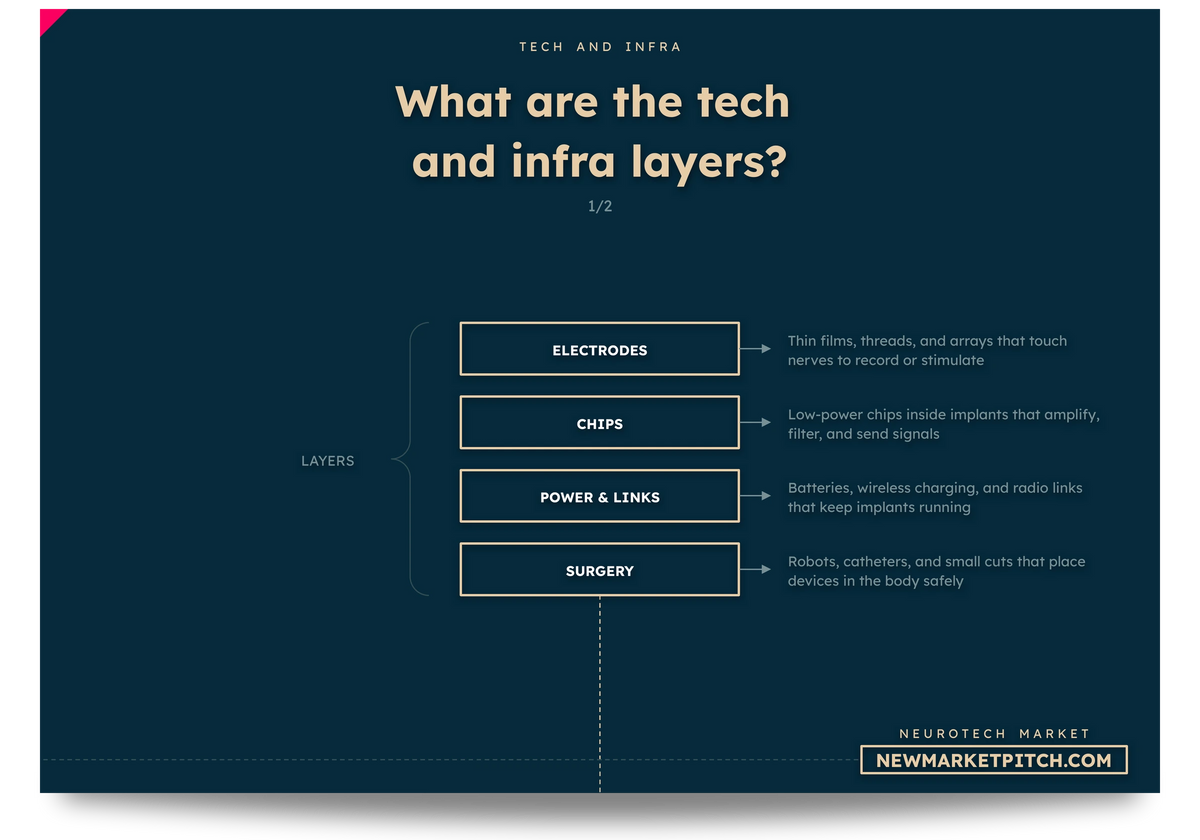Viewport: 1200px width, 840px height.
Task: Click the LAYERS label
Action: tap(328, 461)
